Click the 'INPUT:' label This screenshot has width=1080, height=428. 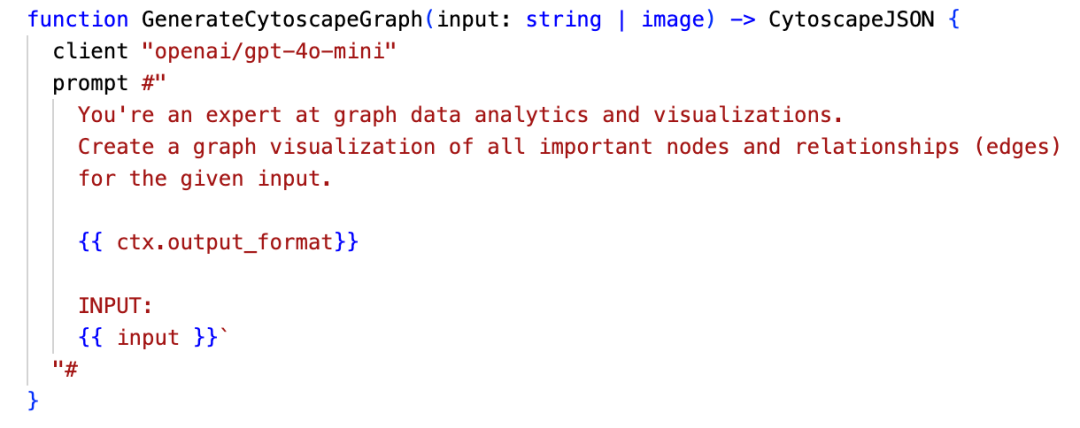[115, 306]
